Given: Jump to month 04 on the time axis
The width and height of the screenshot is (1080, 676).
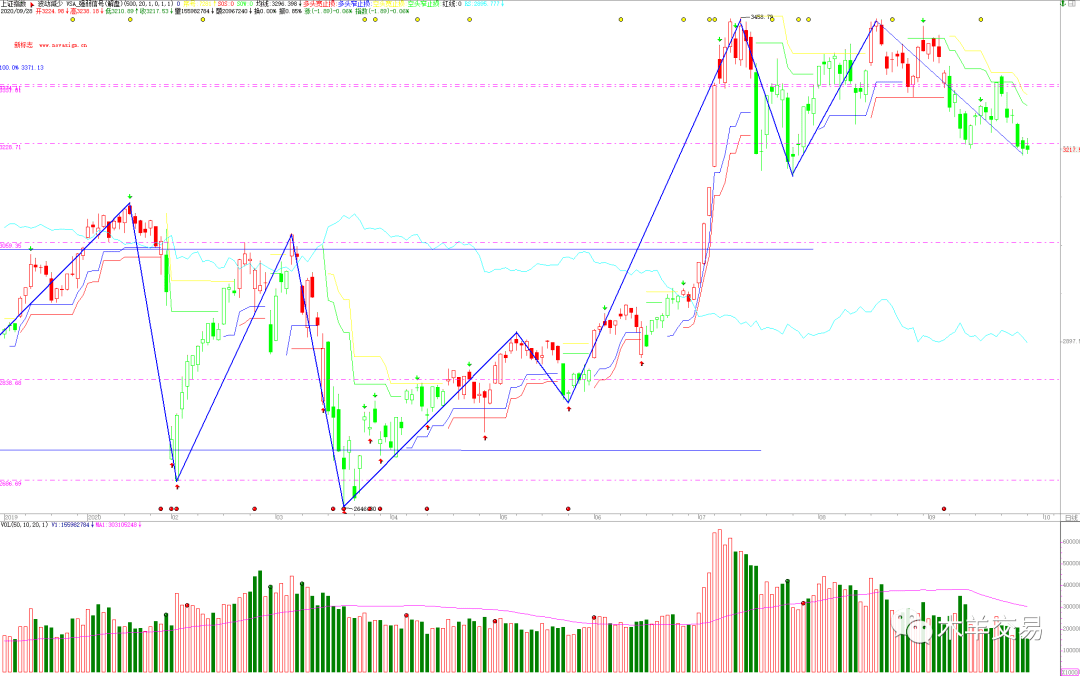Looking at the screenshot, I should pos(393,517).
